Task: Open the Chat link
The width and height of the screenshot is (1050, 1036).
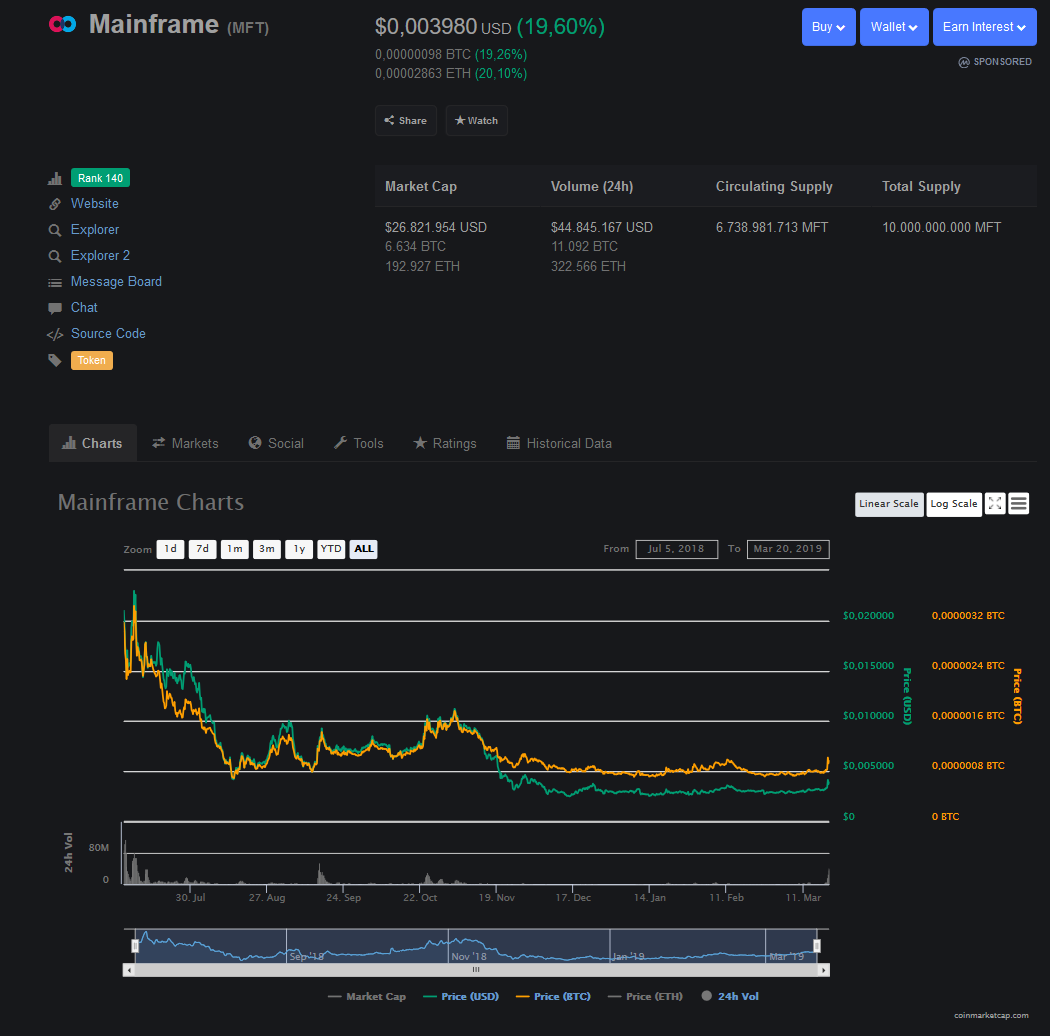Action: pos(84,307)
